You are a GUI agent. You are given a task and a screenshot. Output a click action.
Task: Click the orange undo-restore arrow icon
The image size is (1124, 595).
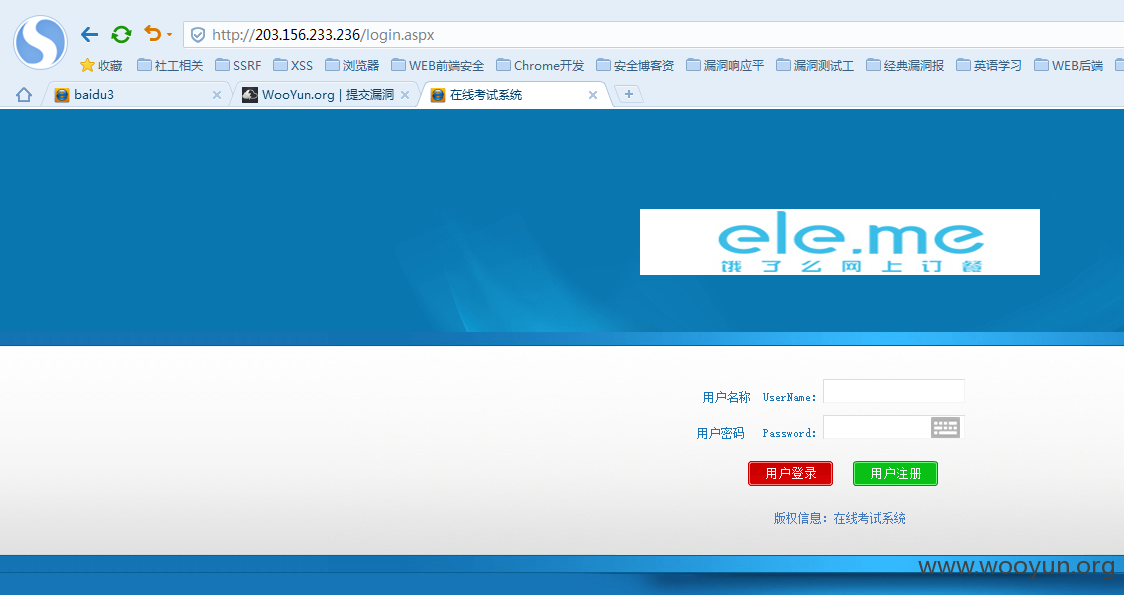[x=152, y=33]
